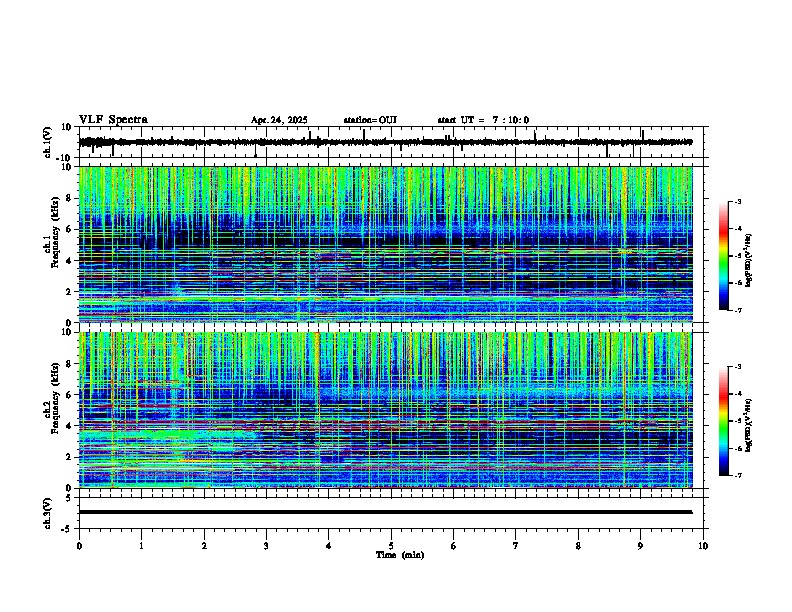Click inside the ch.2 spectrogram panel

point(385,410)
